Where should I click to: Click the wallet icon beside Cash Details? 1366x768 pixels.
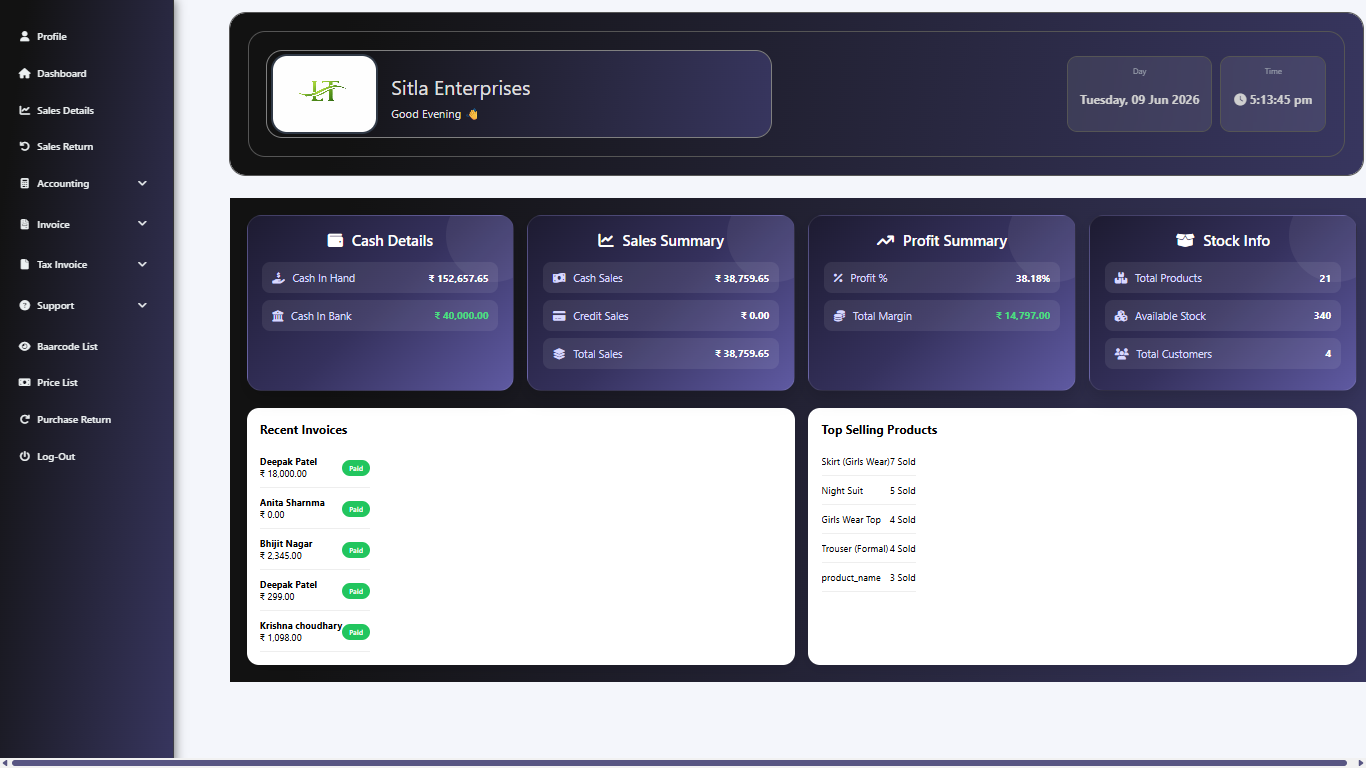pyautogui.click(x=335, y=240)
